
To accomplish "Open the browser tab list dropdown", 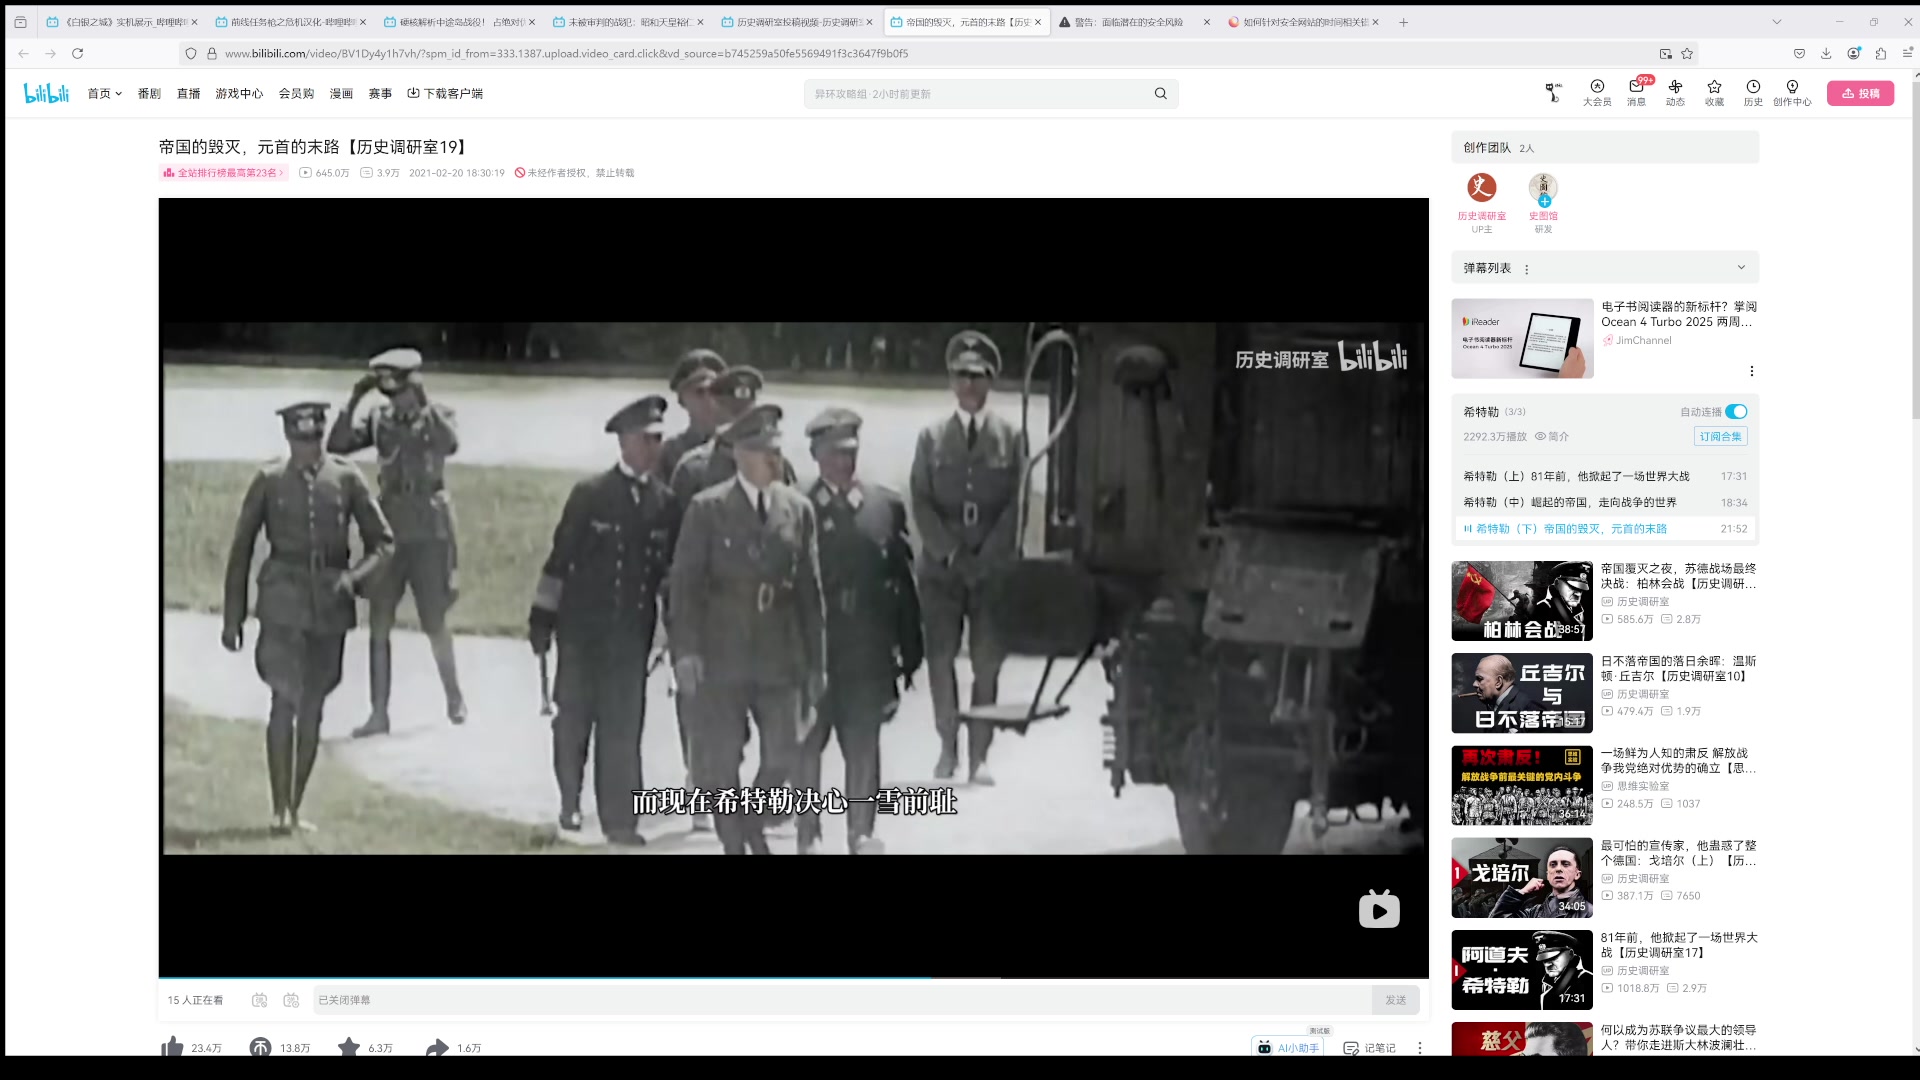I will tap(1776, 21).
